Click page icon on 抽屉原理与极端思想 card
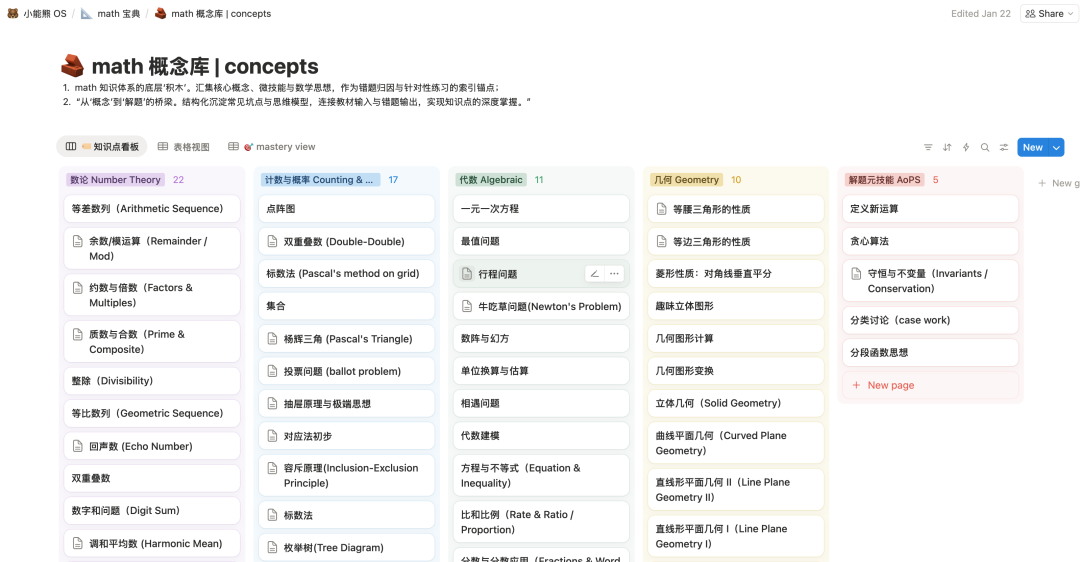Viewport: 1080px width, 562px height. click(272, 404)
